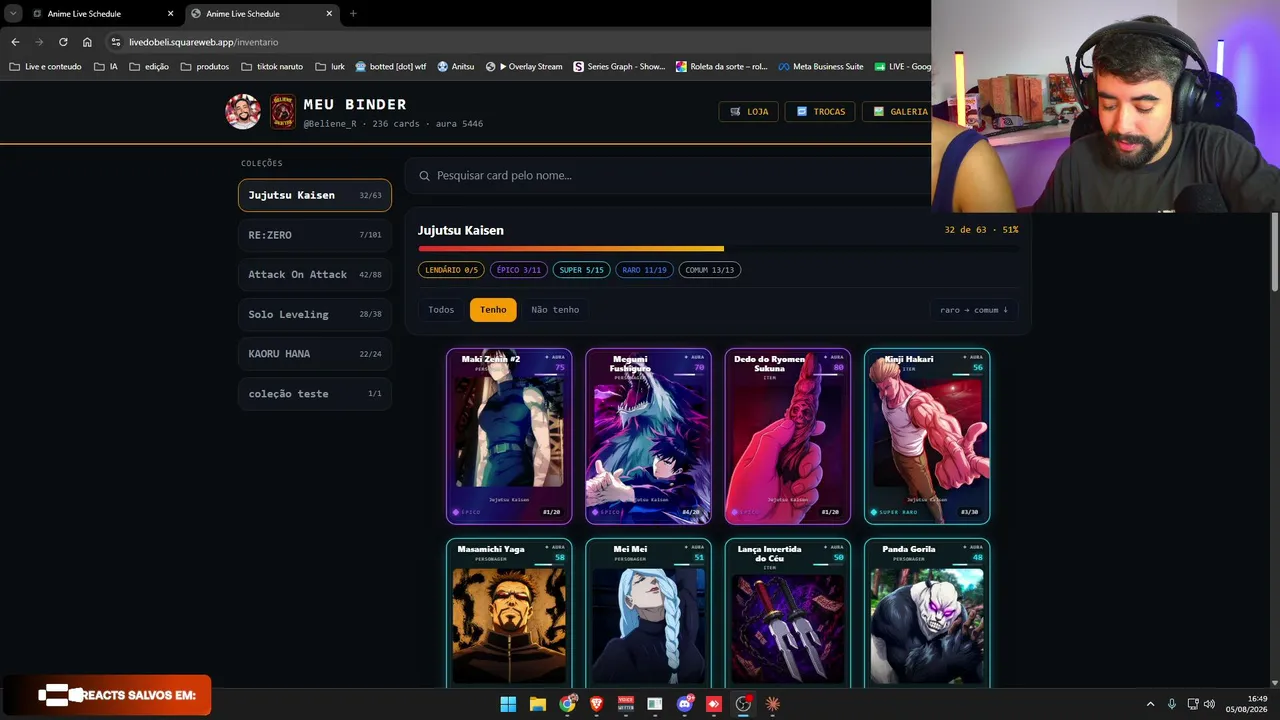This screenshot has height=720, width=1280.
Task: Close the active Anime Live Schedule tab
Action: [329, 14]
